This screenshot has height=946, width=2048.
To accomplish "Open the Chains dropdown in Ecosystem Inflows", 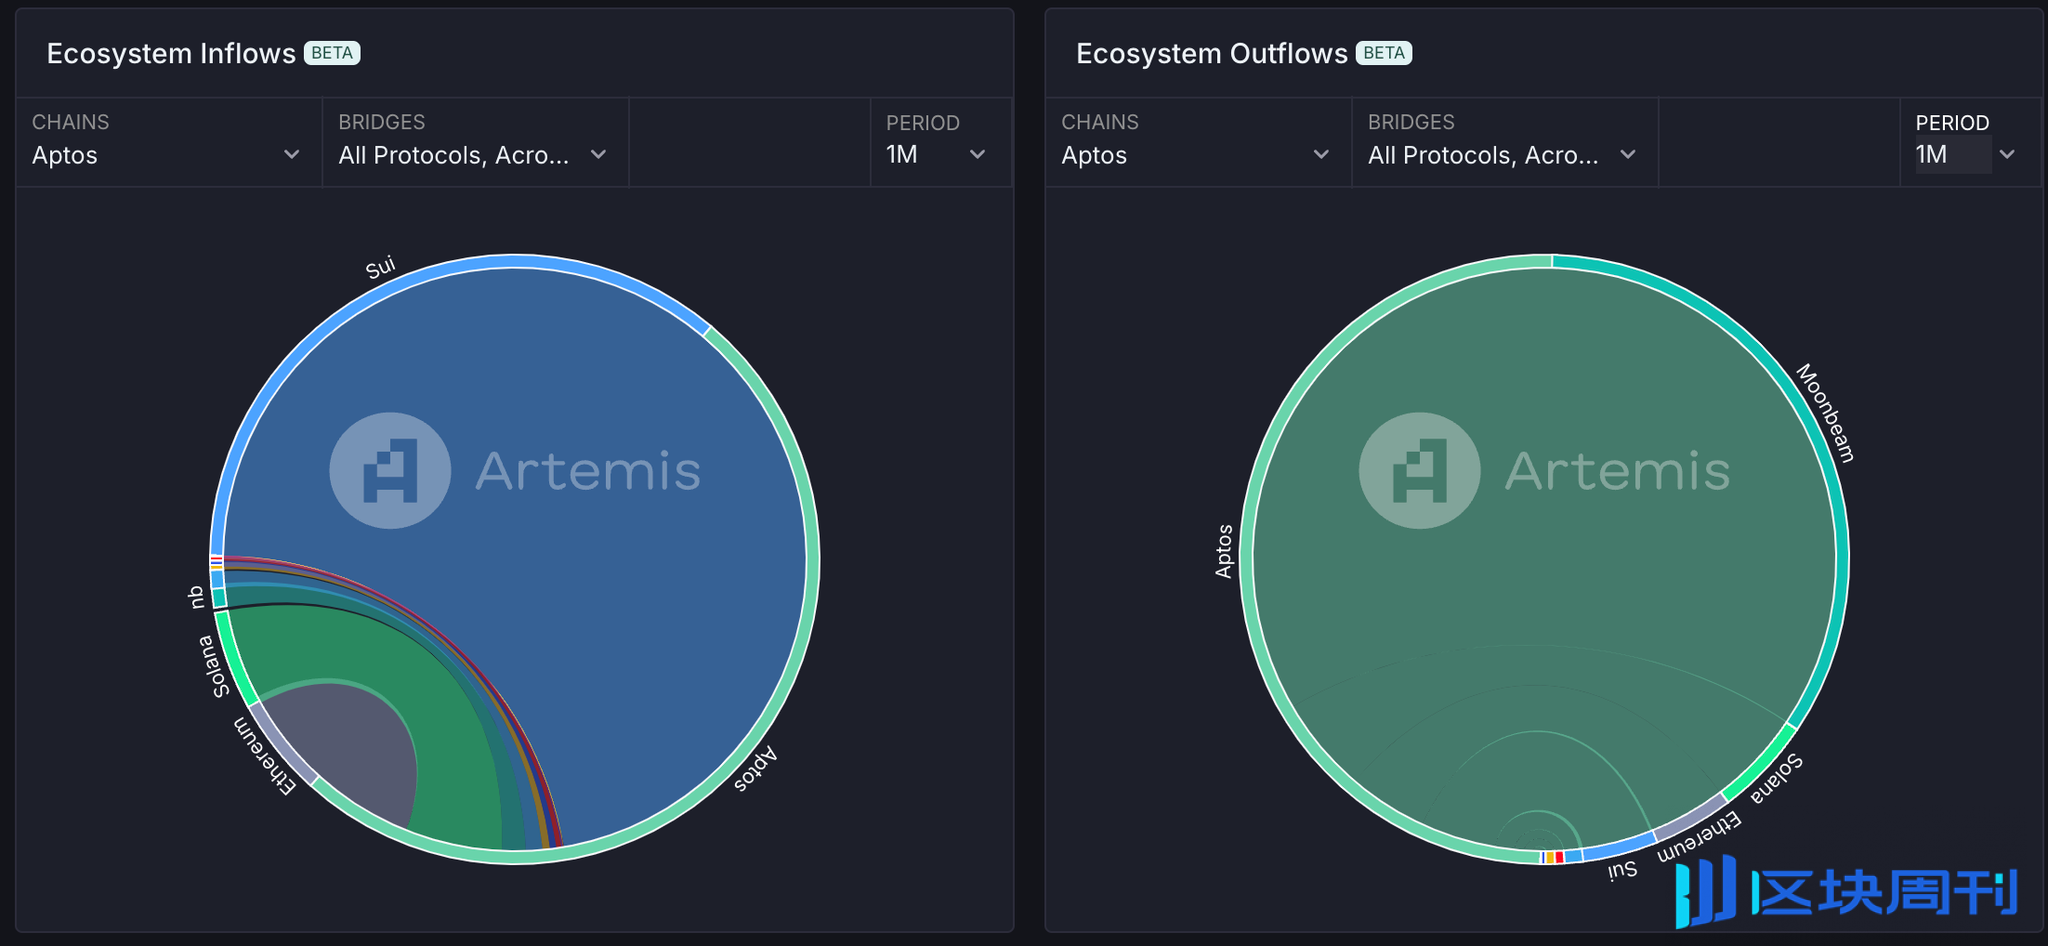I will (x=168, y=142).
